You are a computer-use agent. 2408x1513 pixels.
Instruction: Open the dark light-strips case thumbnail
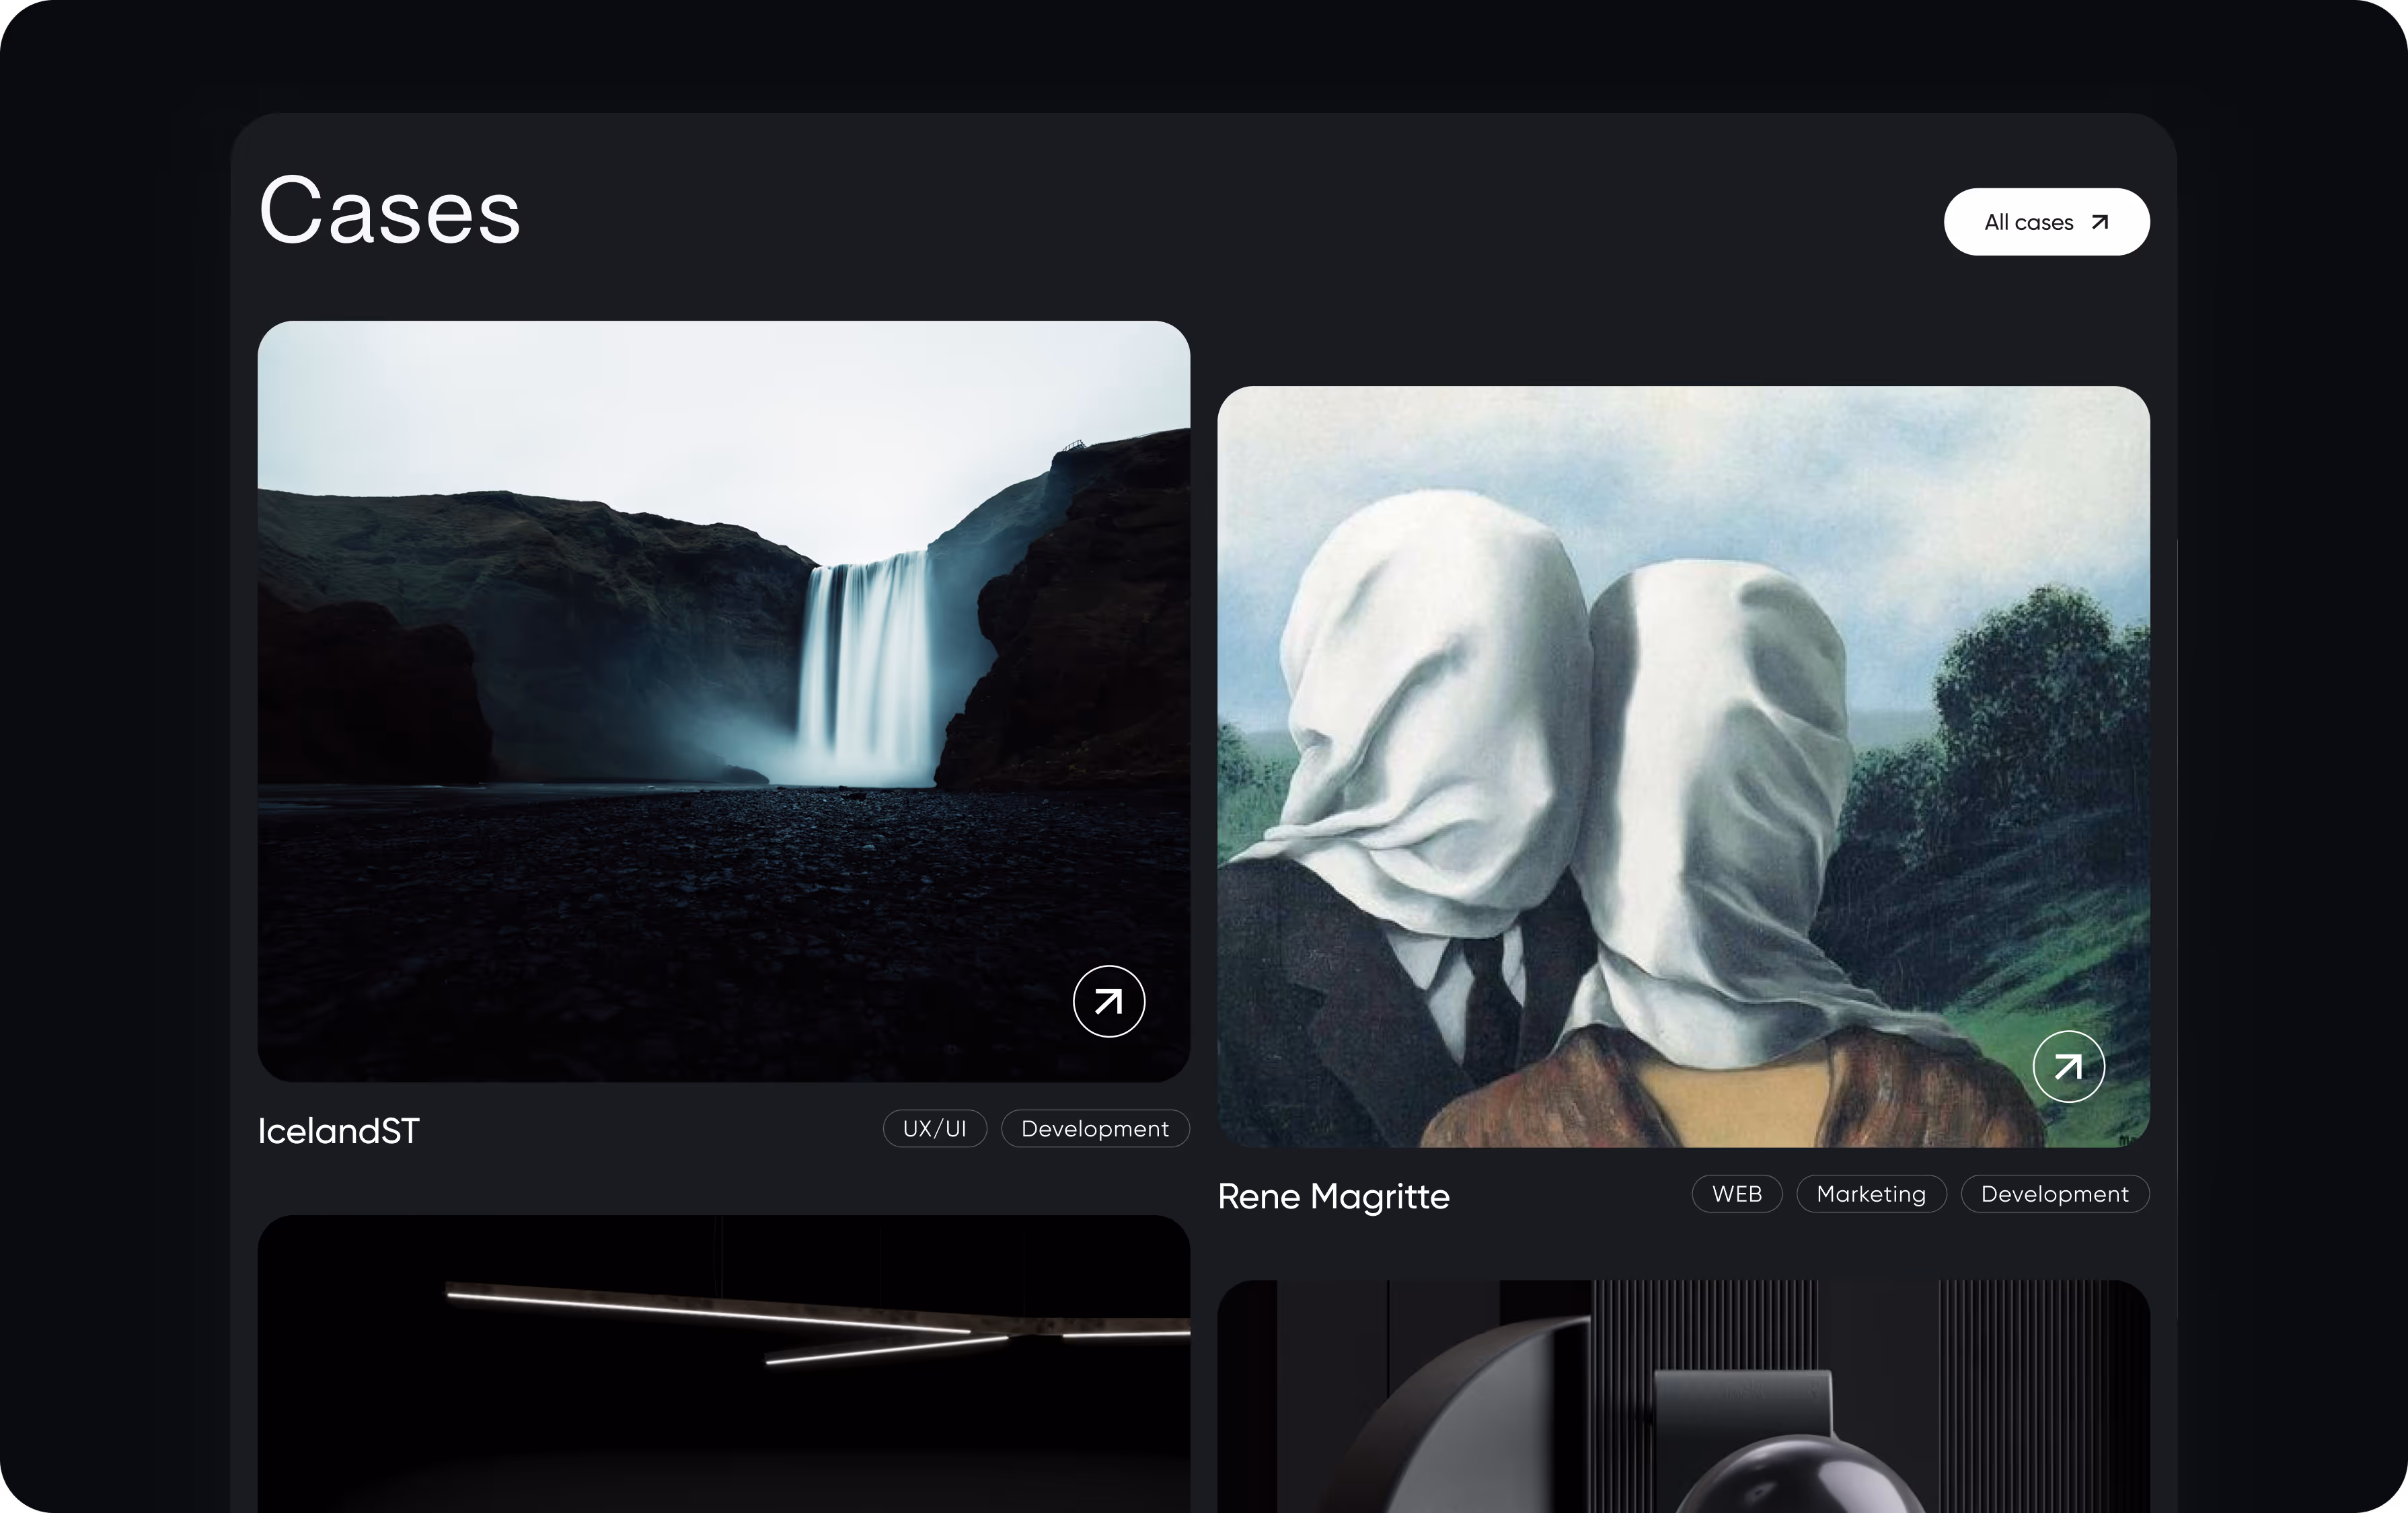click(x=724, y=1364)
